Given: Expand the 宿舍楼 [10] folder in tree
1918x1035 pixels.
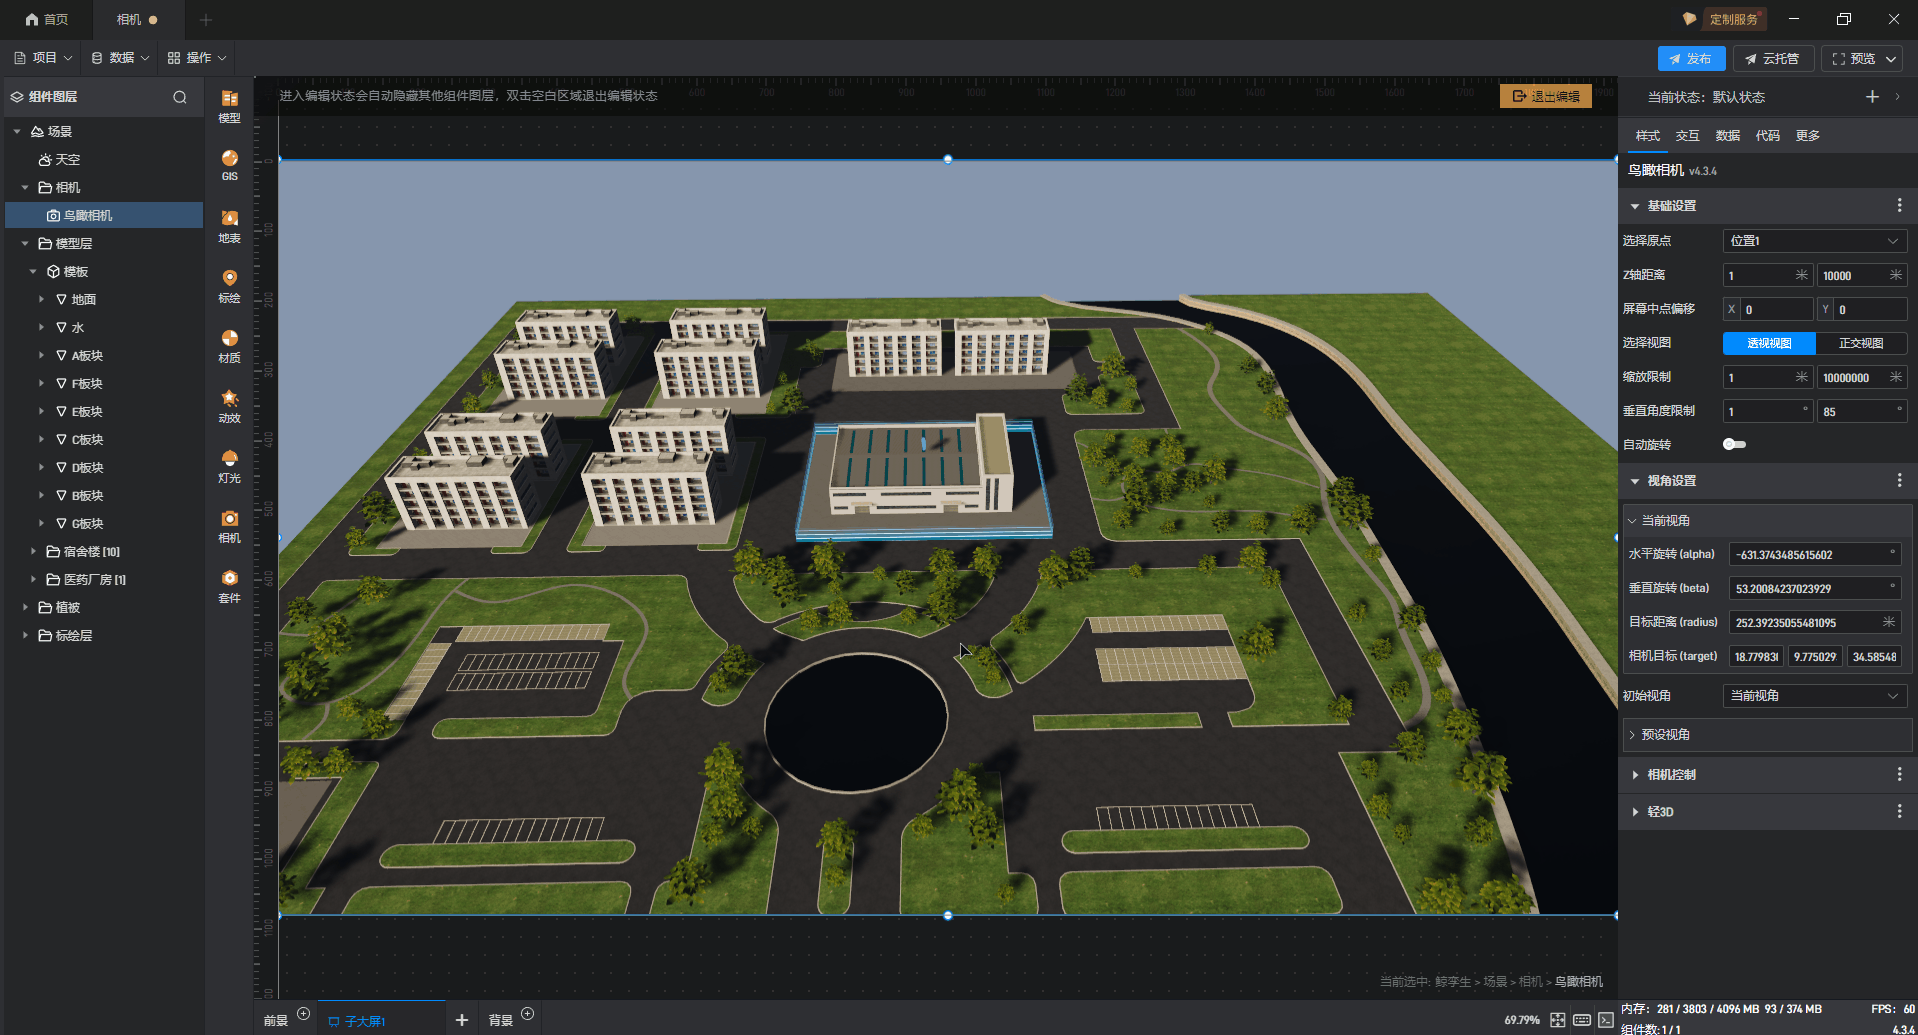Looking at the screenshot, I should tap(33, 551).
